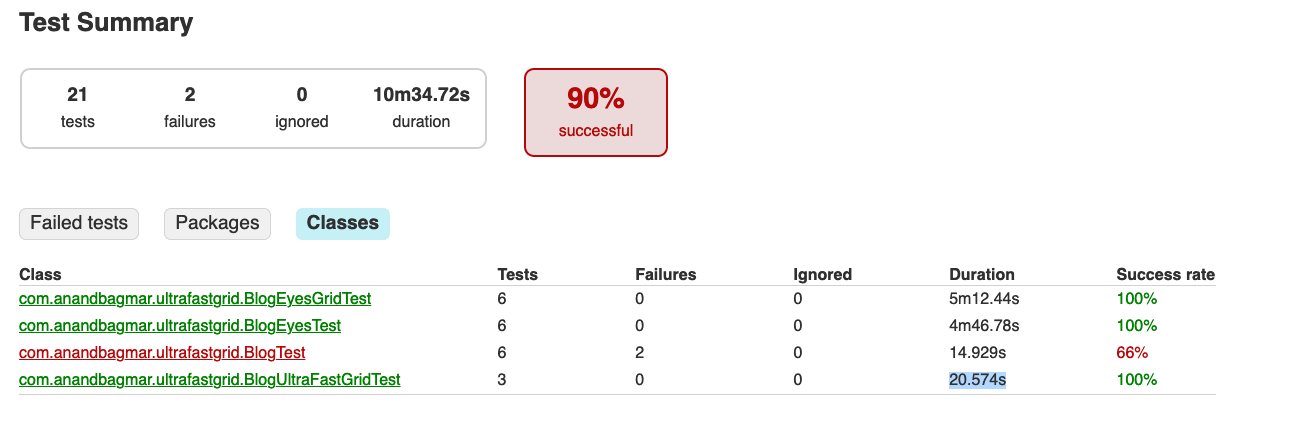Image resolution: width=1302 pixels, height=439 pixels.
Task: Switch to the Failed tests tab
Action: click(x=79, y=223)
